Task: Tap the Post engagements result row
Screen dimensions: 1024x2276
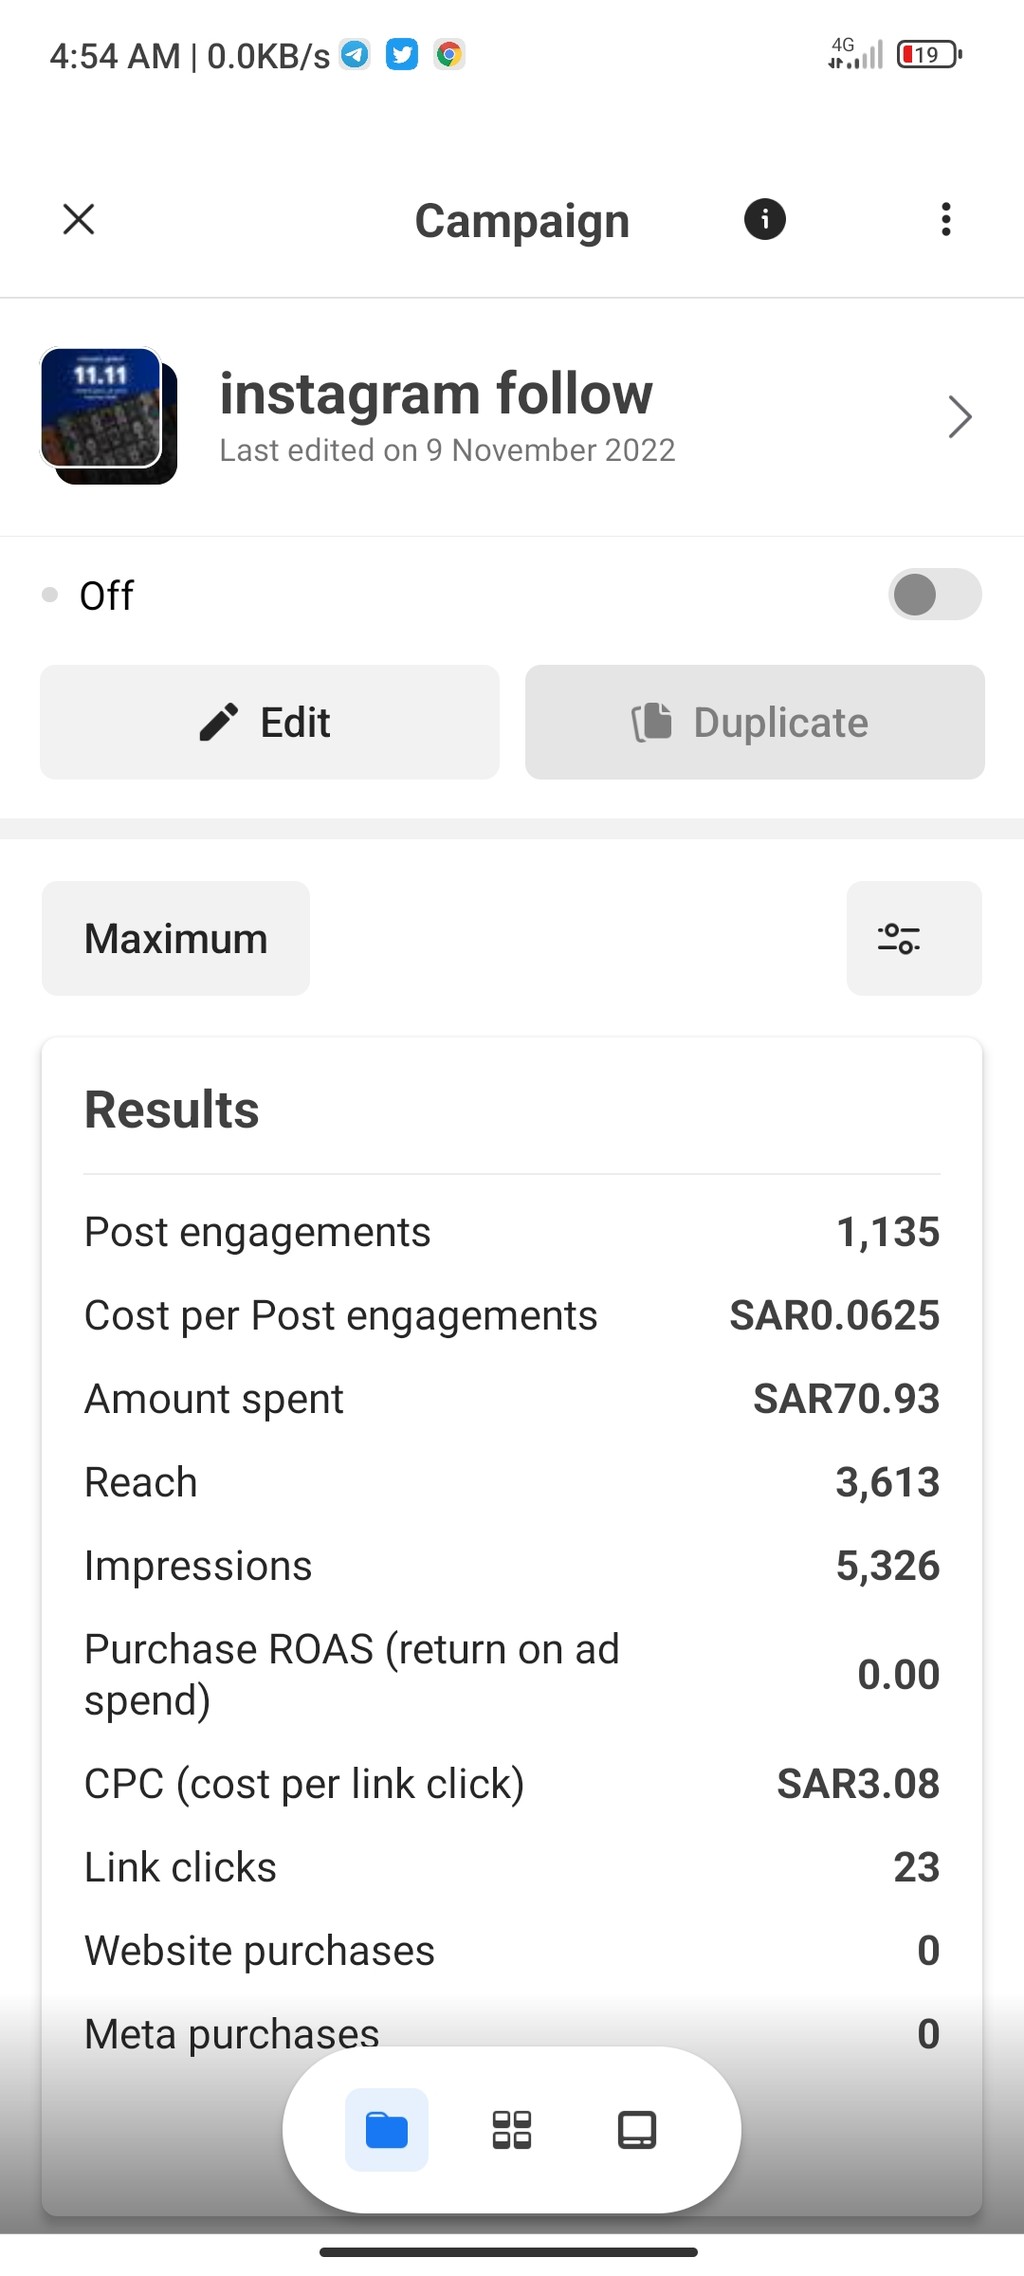Action: point(512,1232)
